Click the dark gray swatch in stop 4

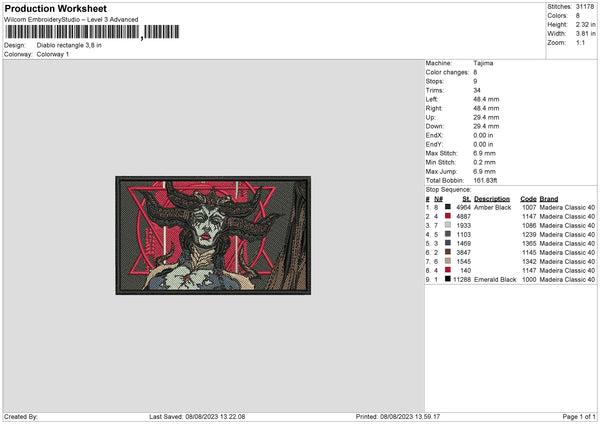(x=448, y=234)
